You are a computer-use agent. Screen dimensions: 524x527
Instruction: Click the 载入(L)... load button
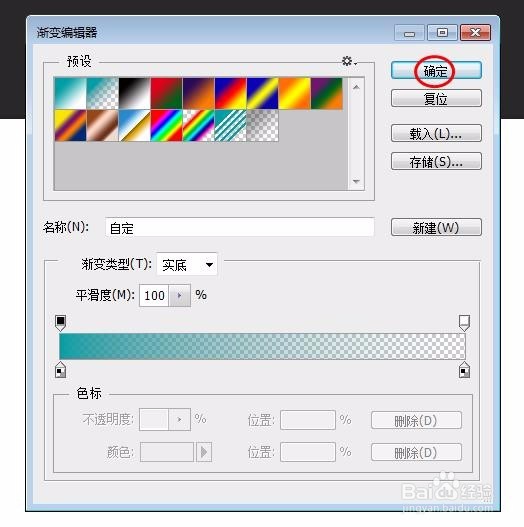436,133
